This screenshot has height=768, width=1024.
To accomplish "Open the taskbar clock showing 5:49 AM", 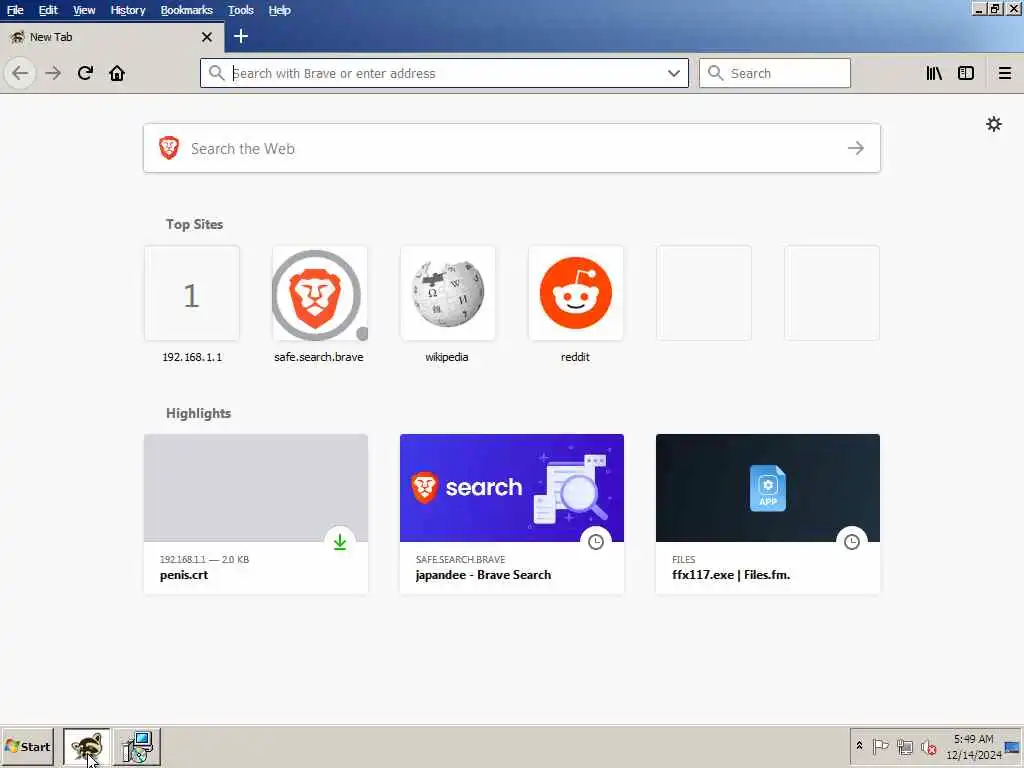I will (x=974, y=746).
